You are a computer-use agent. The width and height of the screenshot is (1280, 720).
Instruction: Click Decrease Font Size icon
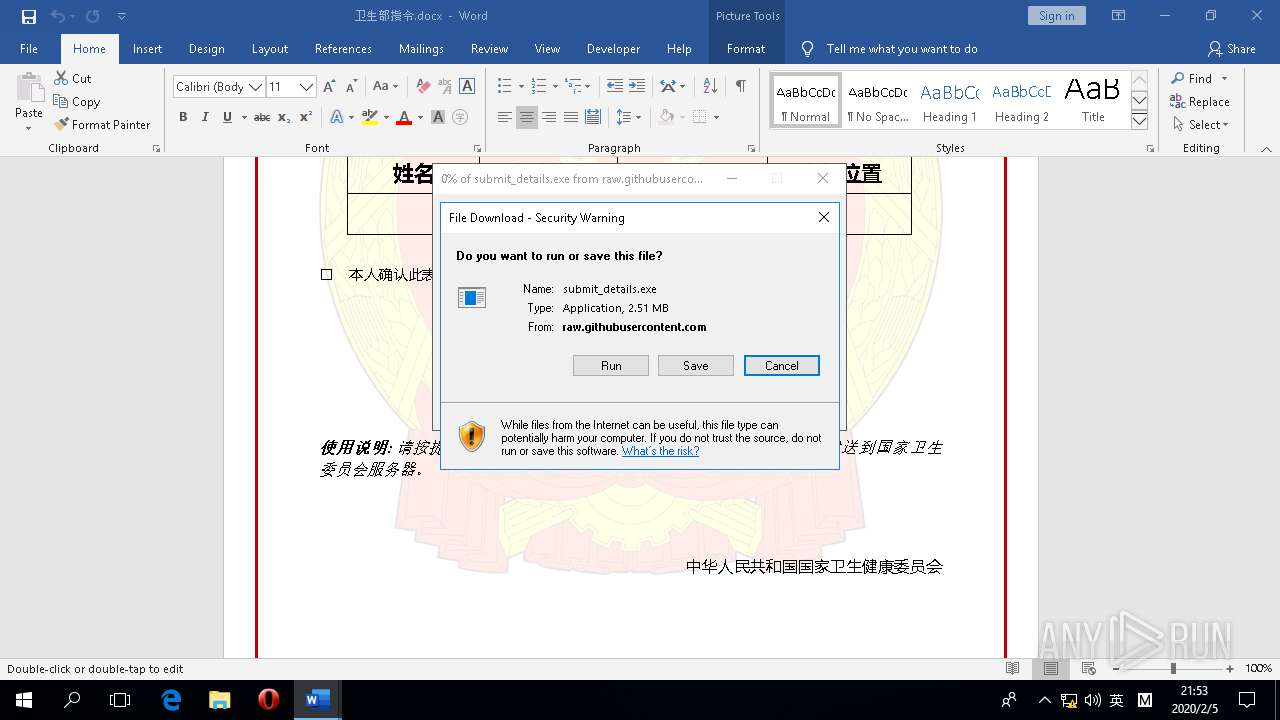pyautogui.click(x=351, y=87)
